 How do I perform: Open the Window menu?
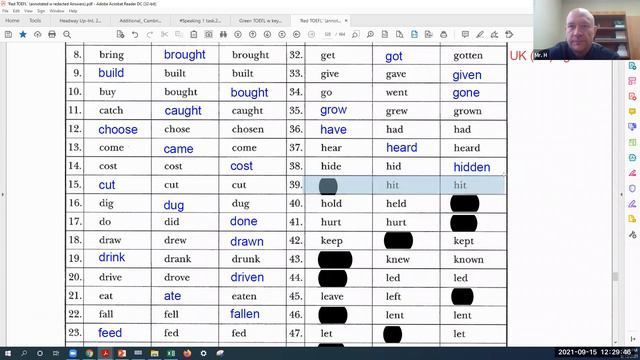(x=57, y=11)
